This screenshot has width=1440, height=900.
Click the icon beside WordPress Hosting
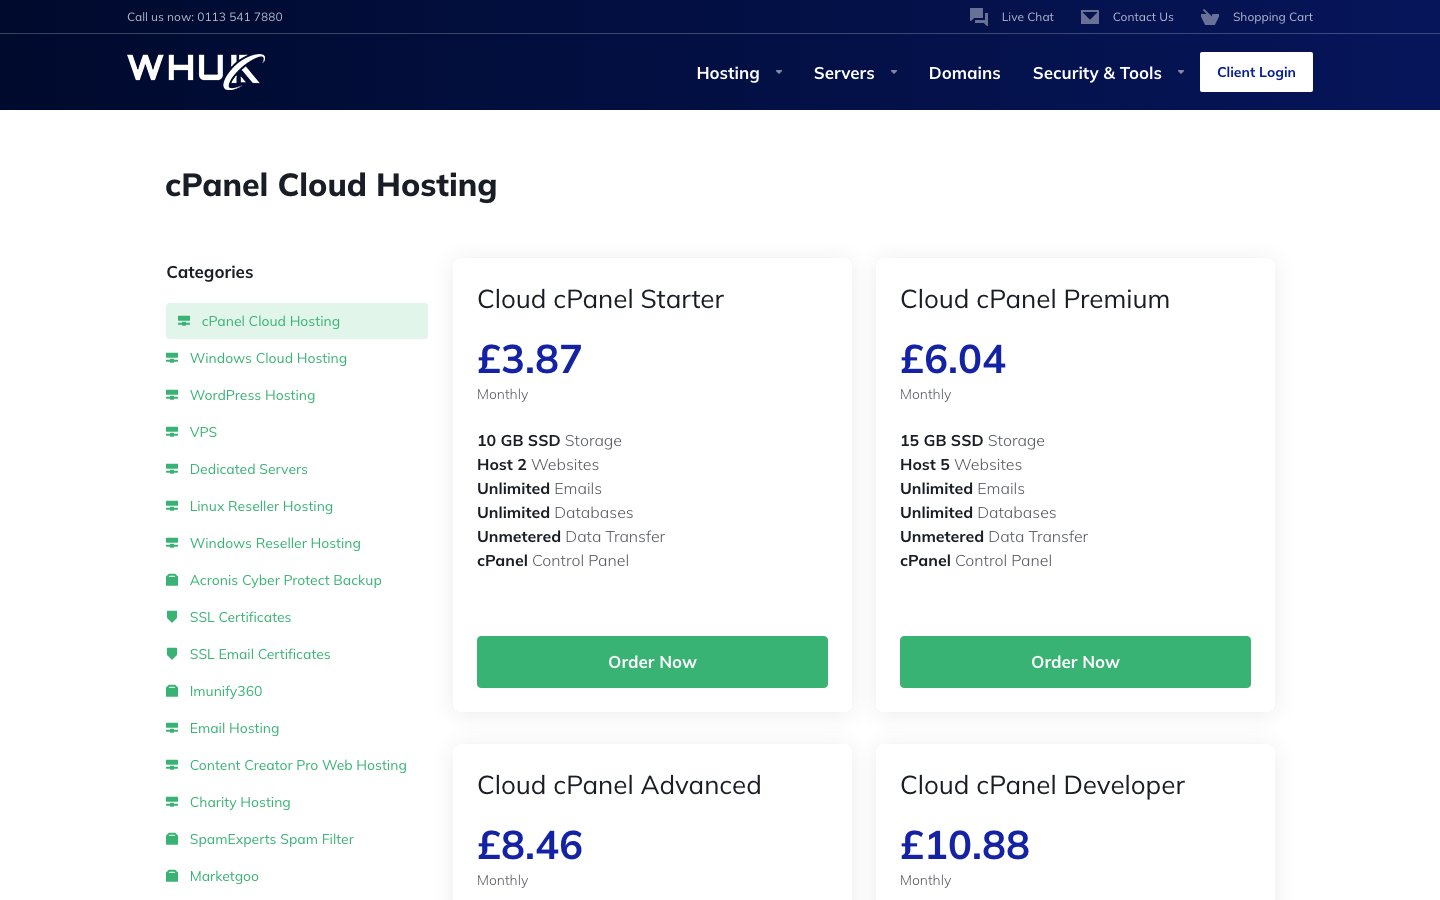(172, 395)
